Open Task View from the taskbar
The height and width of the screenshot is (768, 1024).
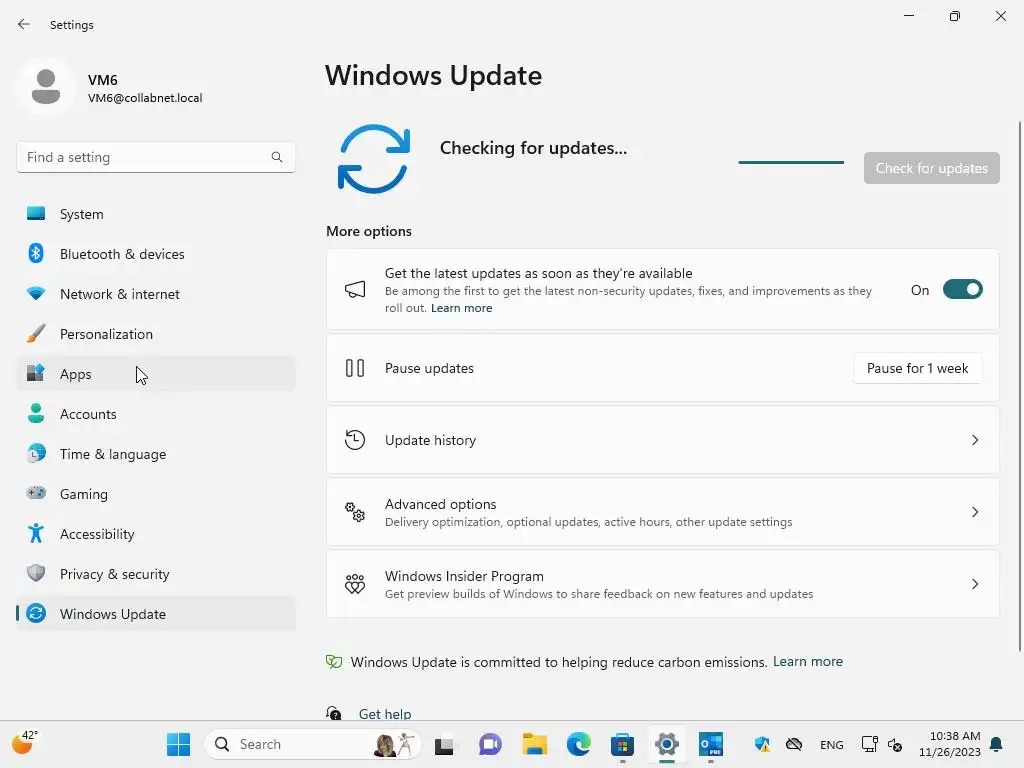click(444, 744)
